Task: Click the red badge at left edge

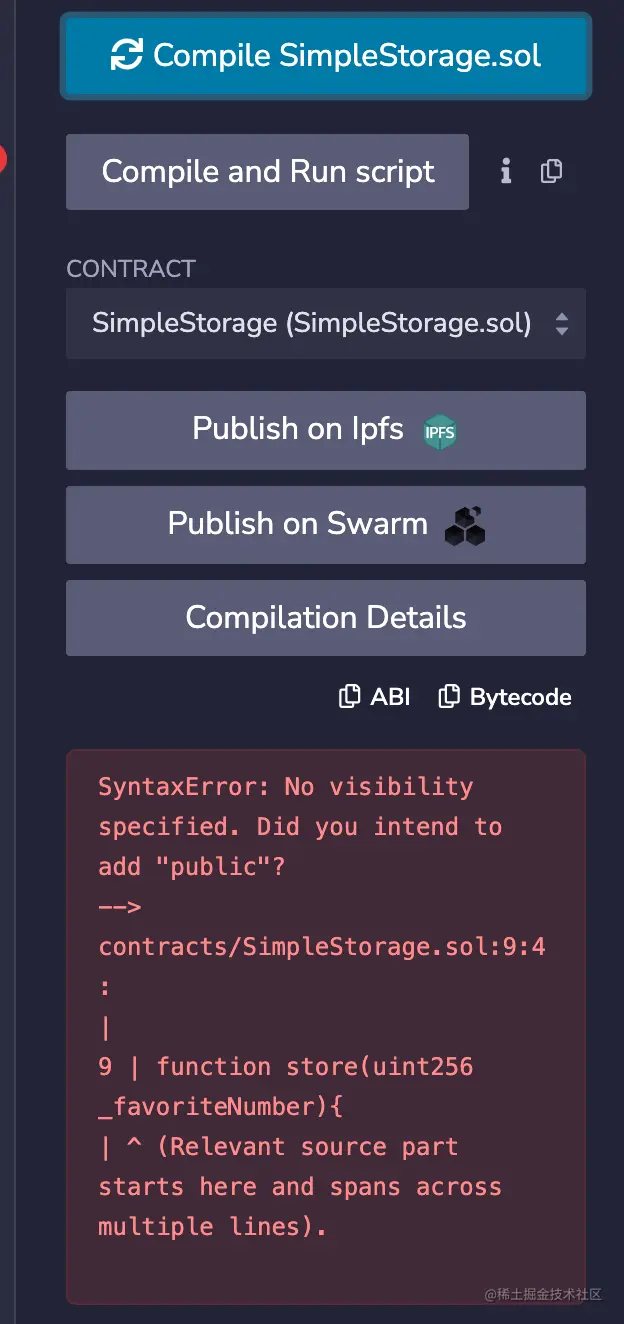Action: tap(2, 158)
